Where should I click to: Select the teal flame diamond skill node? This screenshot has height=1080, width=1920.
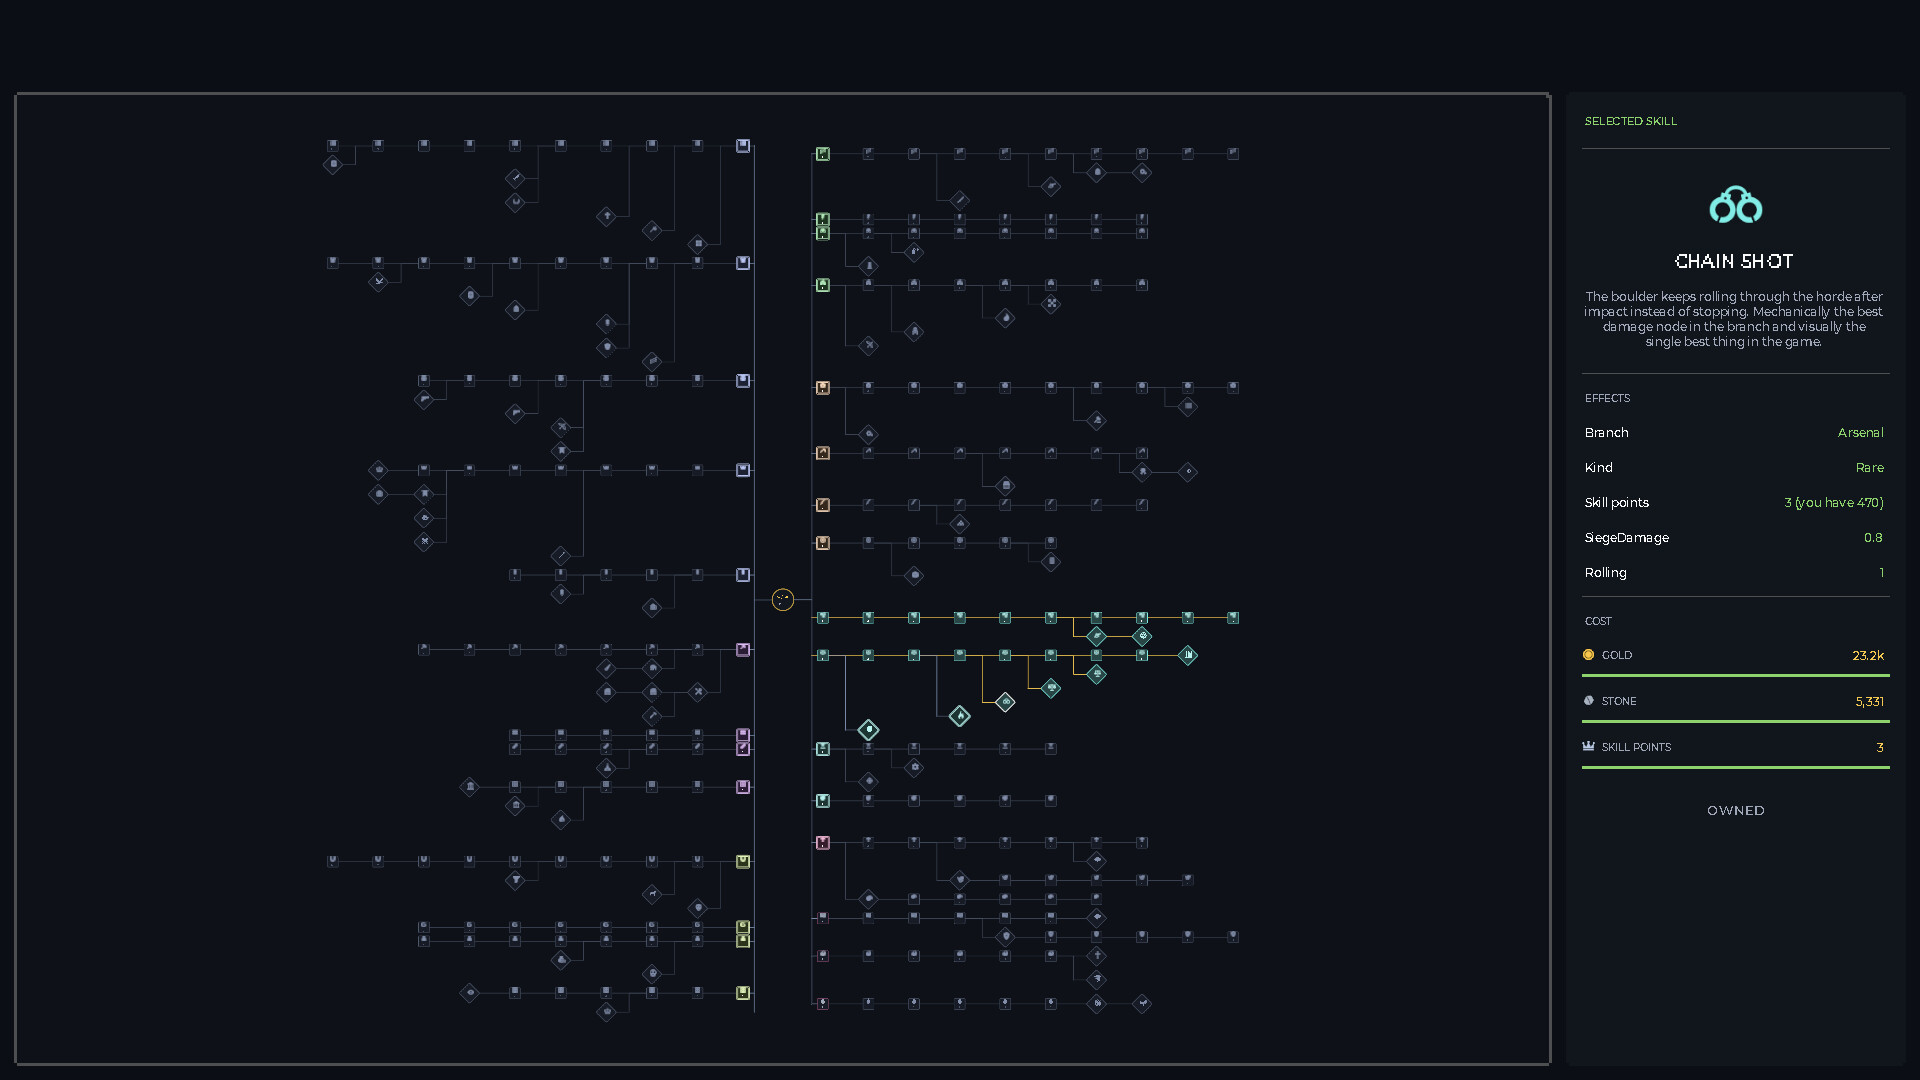click(959, 716)
